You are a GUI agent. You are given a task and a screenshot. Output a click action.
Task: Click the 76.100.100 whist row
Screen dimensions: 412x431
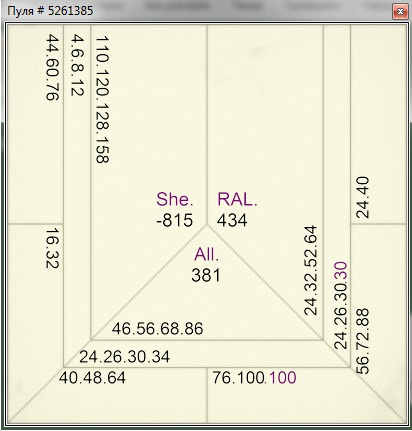click(255, 378)
